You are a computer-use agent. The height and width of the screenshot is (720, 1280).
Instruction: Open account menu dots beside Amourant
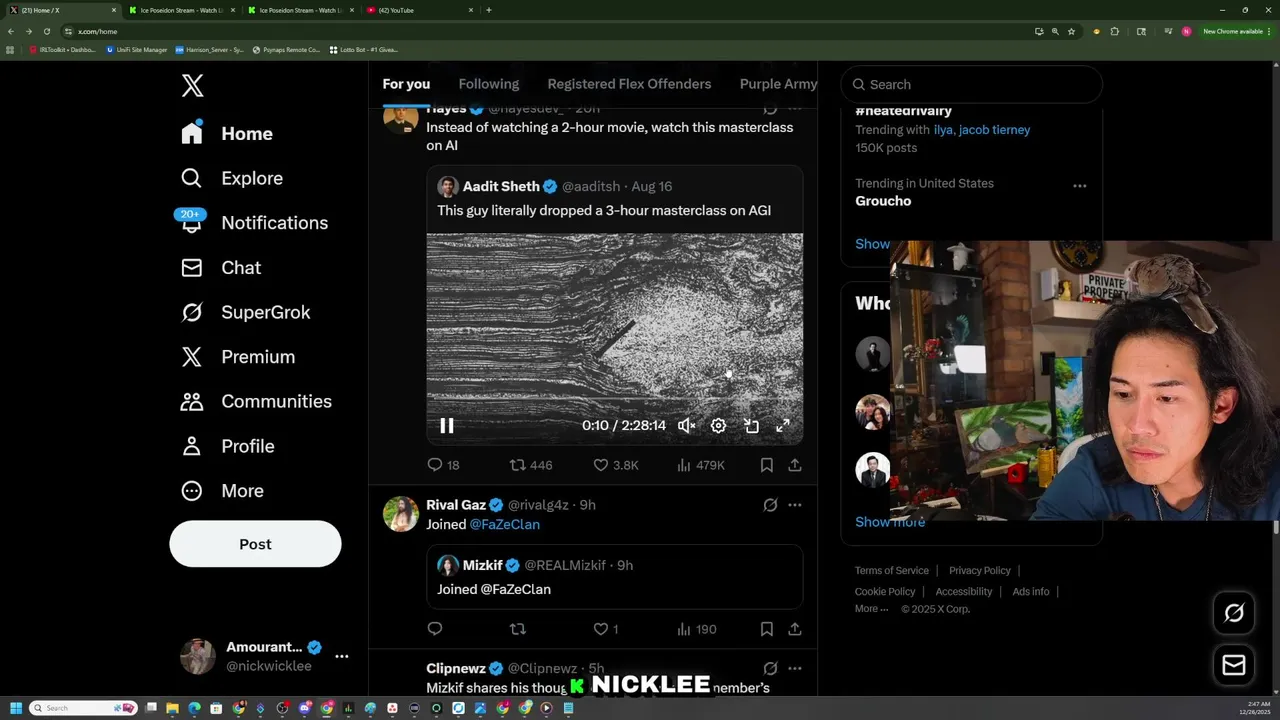click(342, 656)
